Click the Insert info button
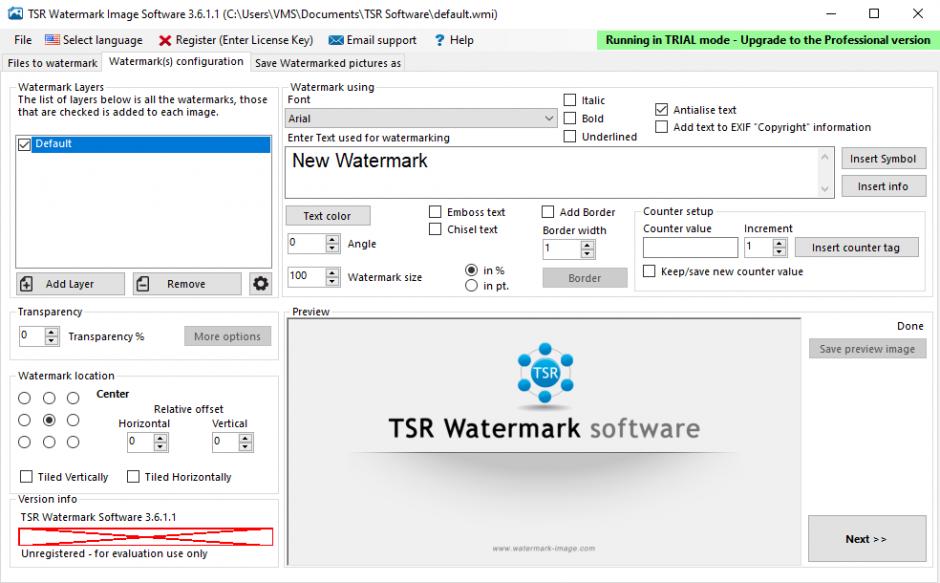The image size is (940, 583). pyautogui.click(x=883, y=187)
